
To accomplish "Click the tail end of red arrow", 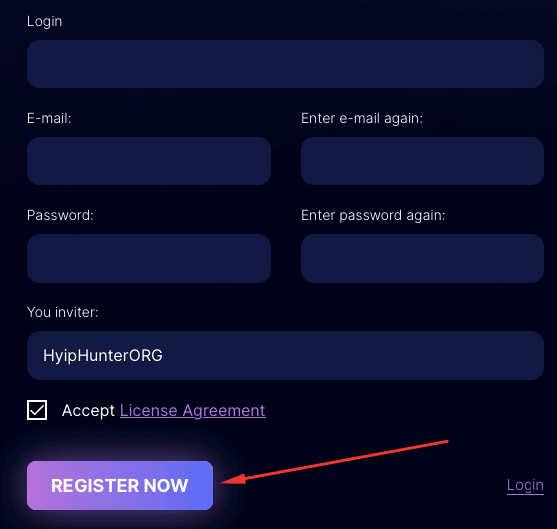I will click(446, 442).
